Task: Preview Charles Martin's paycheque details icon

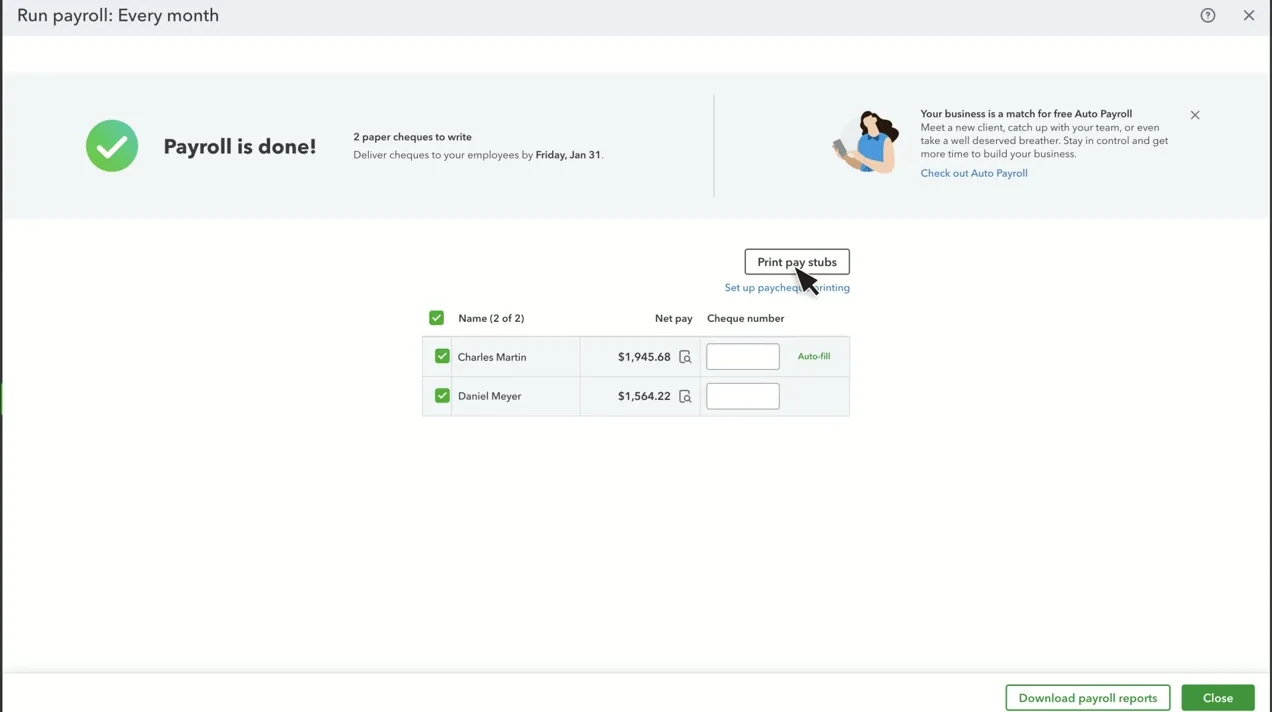Action: 685,357
